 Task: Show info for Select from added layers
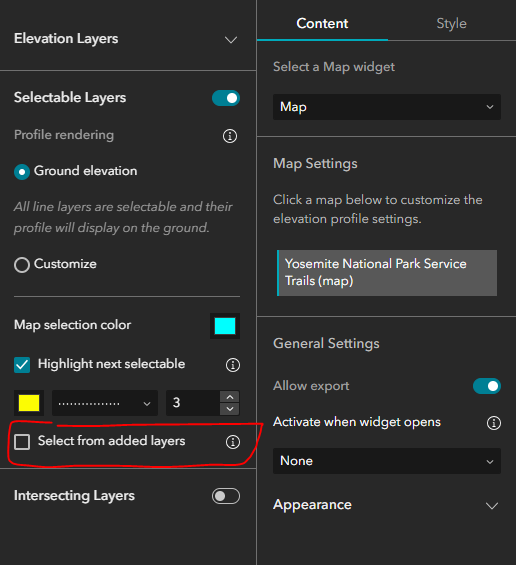point(233,442)
